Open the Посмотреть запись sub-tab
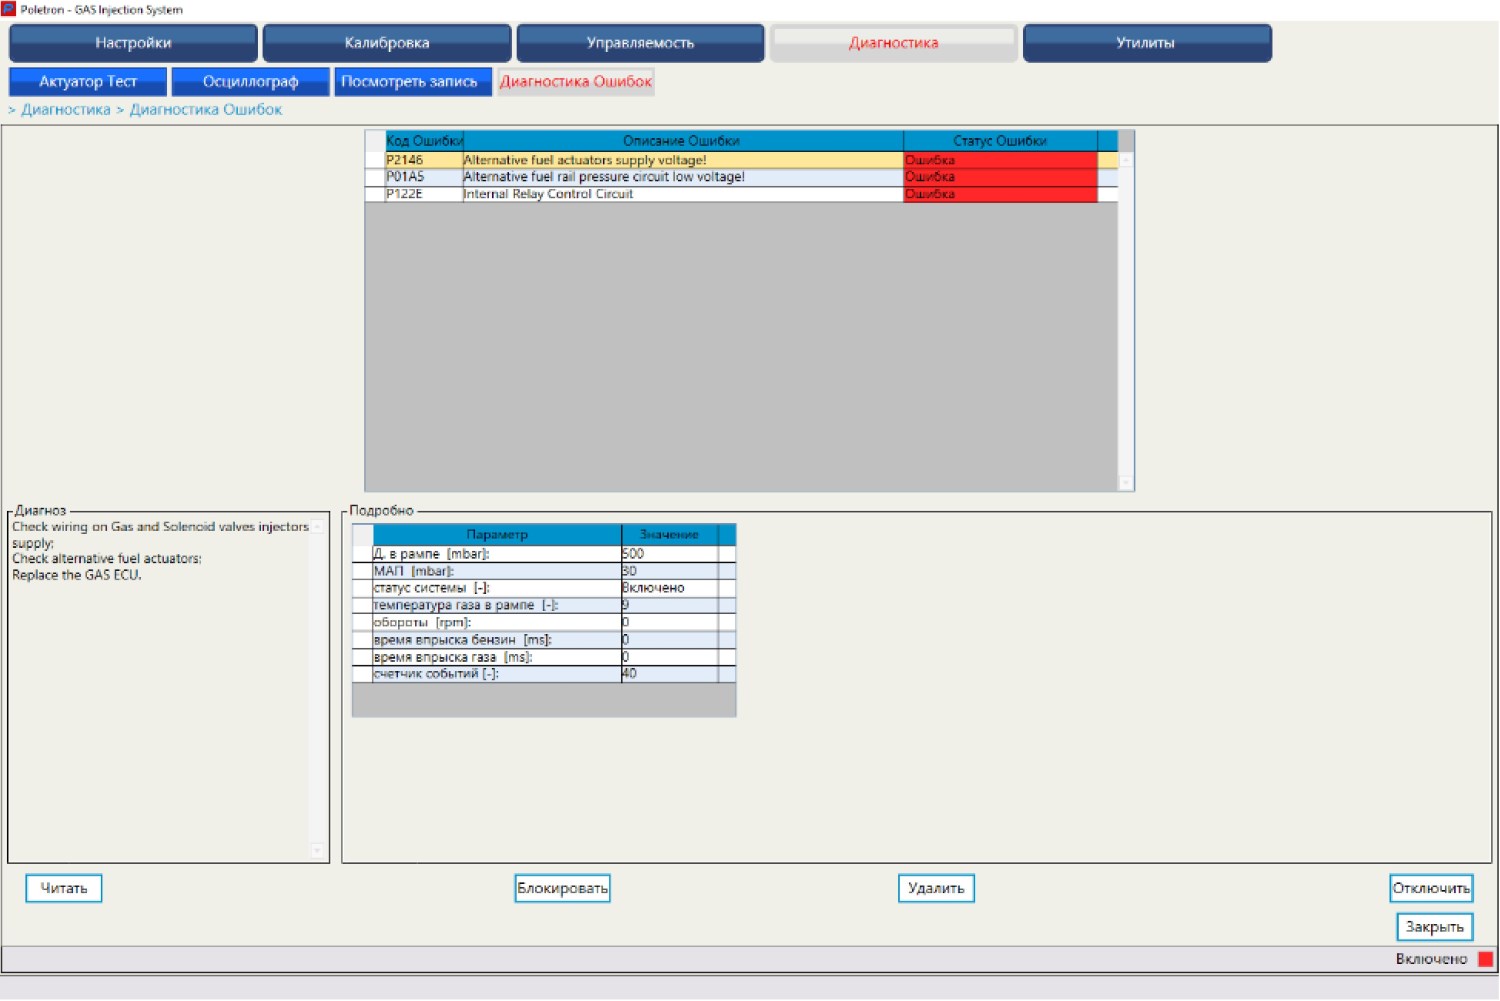The width and height of the screenshot is (1500, 1001). tap(412, 81)
